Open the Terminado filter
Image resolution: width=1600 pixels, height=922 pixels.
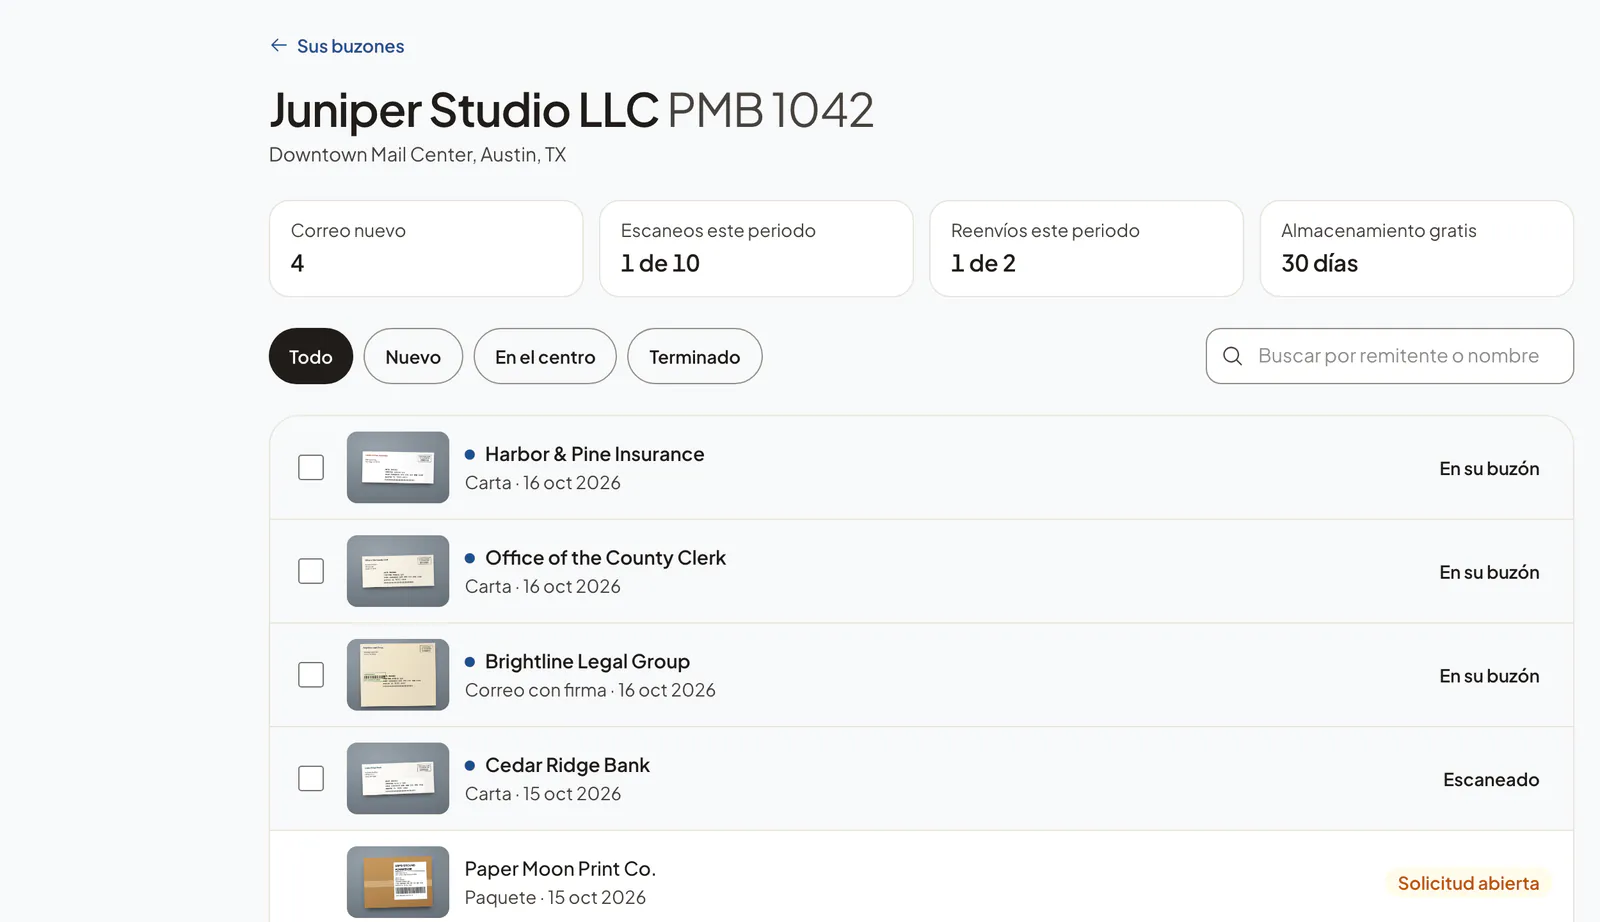pos(695,356)
